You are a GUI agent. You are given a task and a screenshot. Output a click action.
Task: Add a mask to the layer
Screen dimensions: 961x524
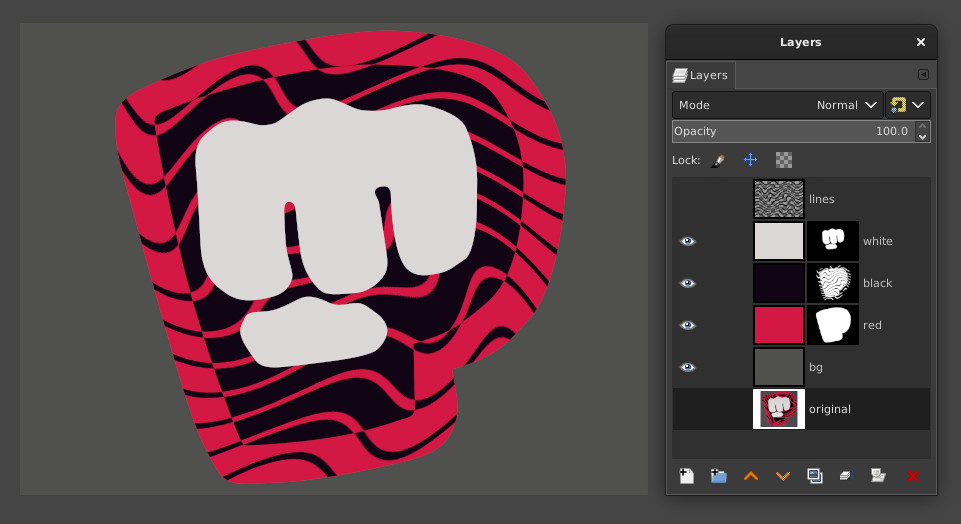click(878, 476)
